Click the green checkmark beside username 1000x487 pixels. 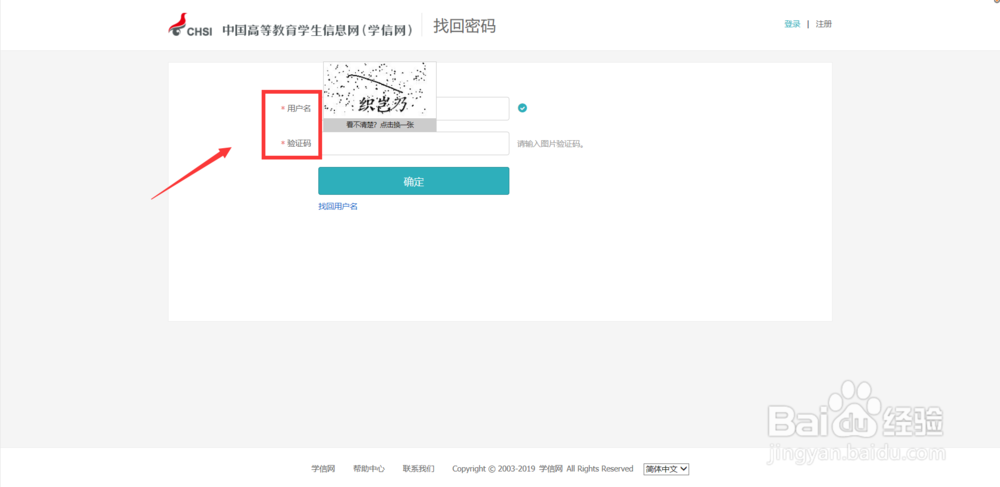pyautogui.click(x=522, y=108)
